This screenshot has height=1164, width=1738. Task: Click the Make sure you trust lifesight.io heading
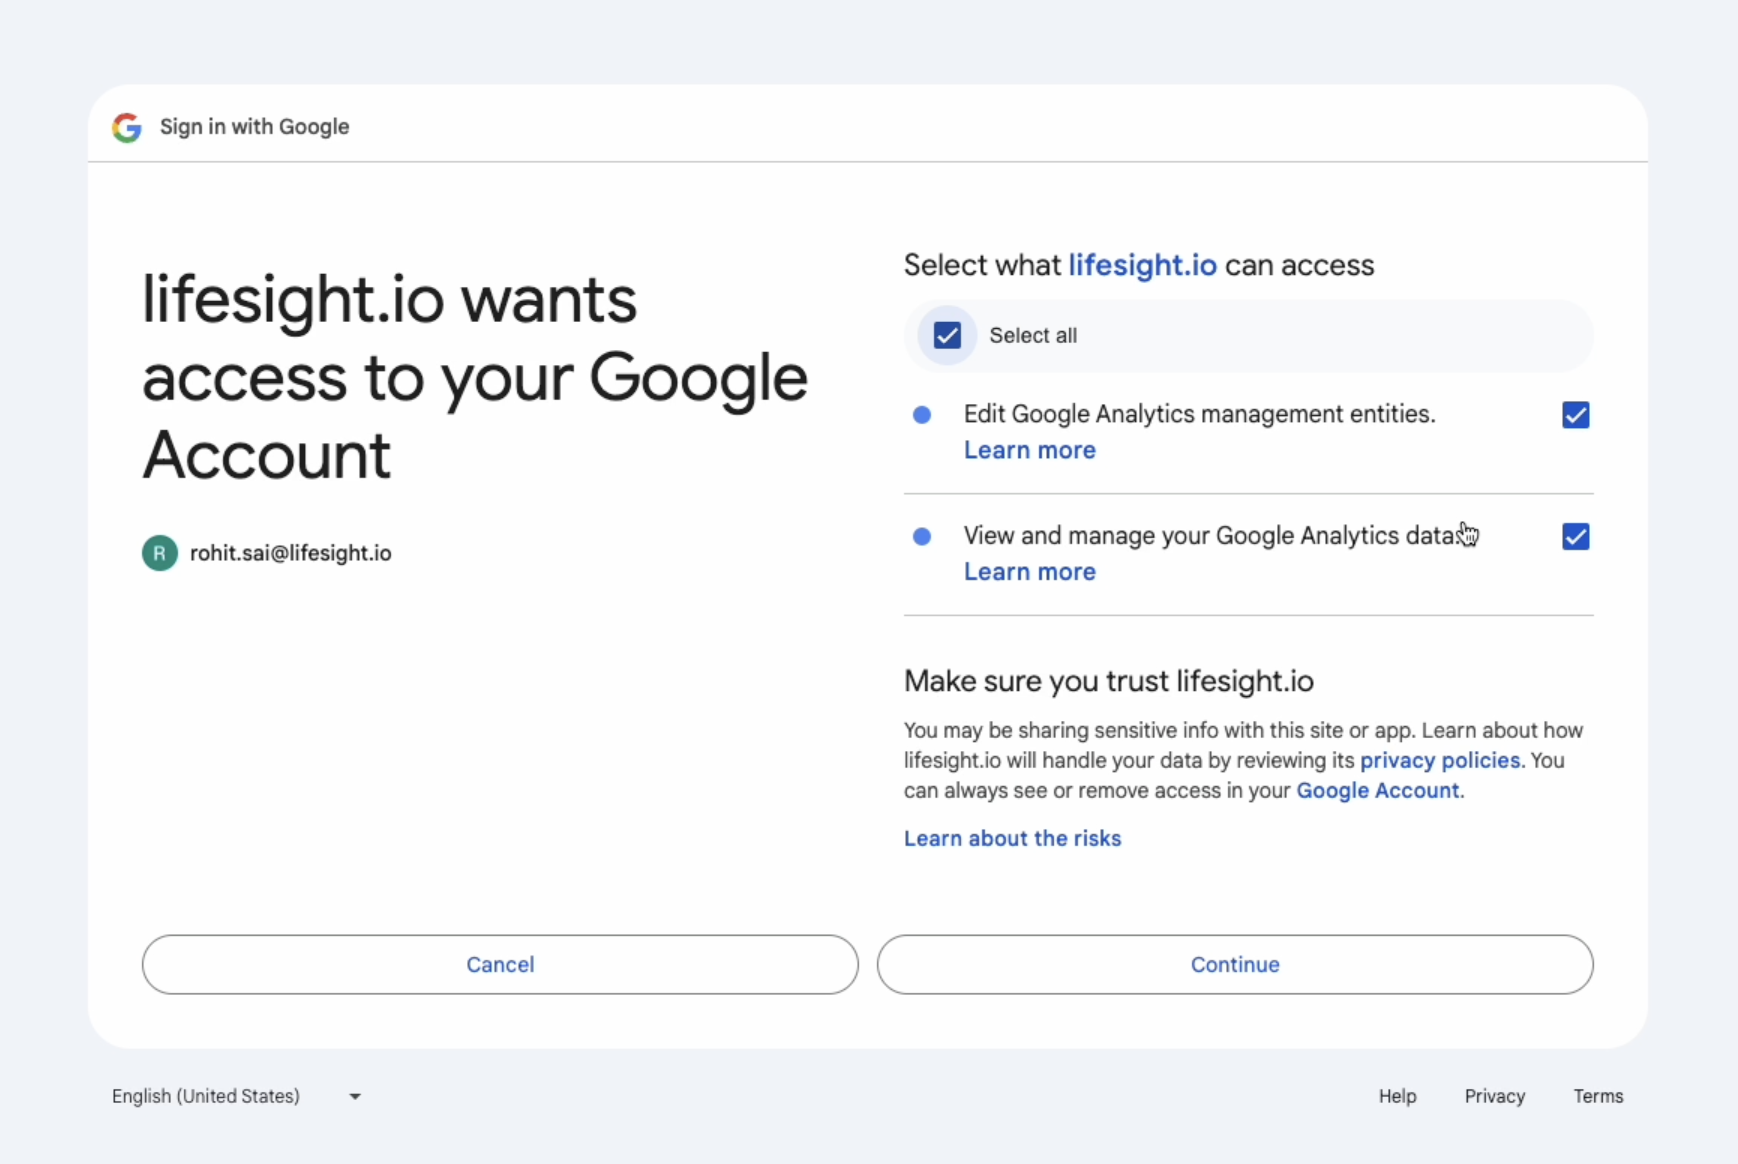click(1108, 681)
